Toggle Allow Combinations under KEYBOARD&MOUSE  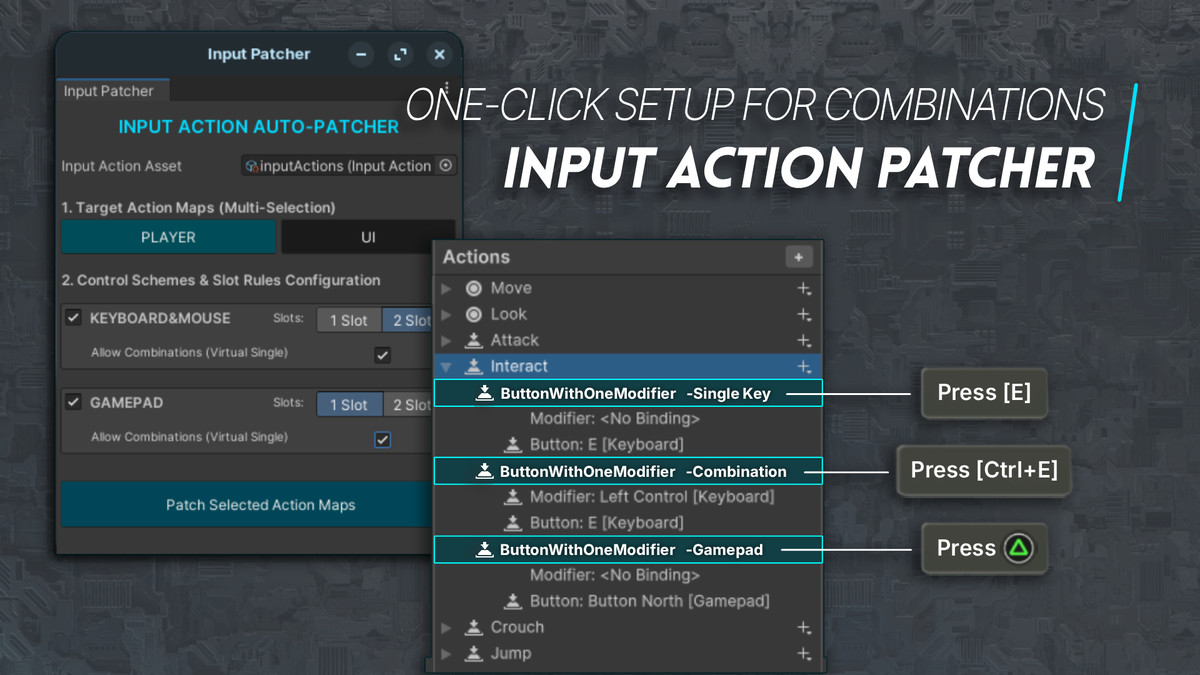(382, 355)
